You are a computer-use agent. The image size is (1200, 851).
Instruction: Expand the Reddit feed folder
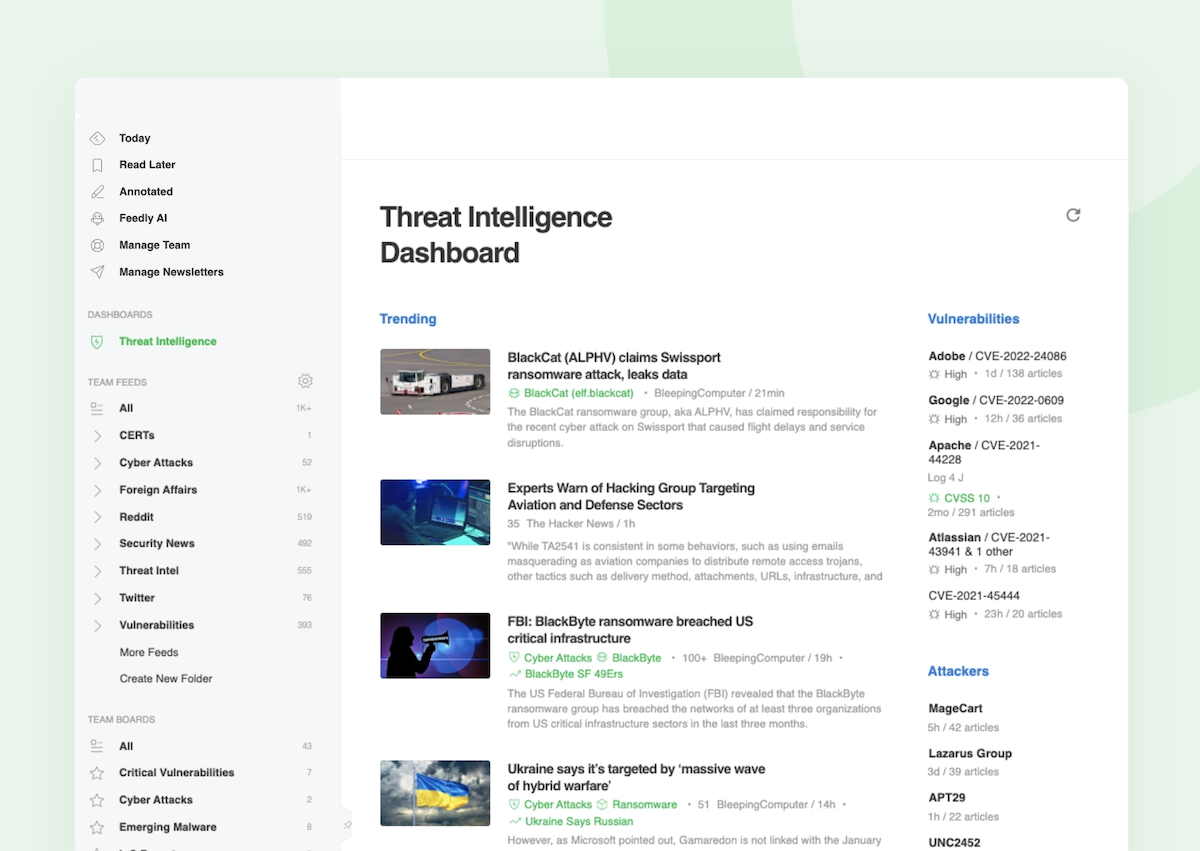tap(97, 517)
